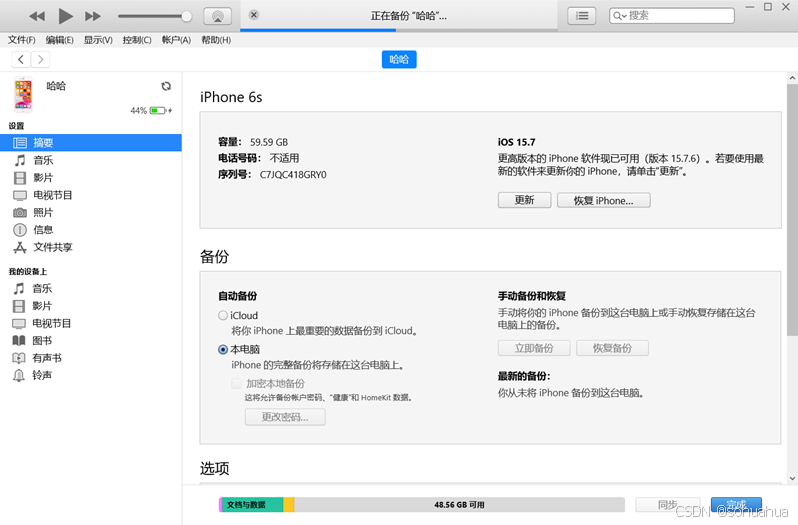Screen dimensions: 798x525
Task: Click the 恢复 iPhone... button
Action: pyautogui.click(x=604, y=200)
